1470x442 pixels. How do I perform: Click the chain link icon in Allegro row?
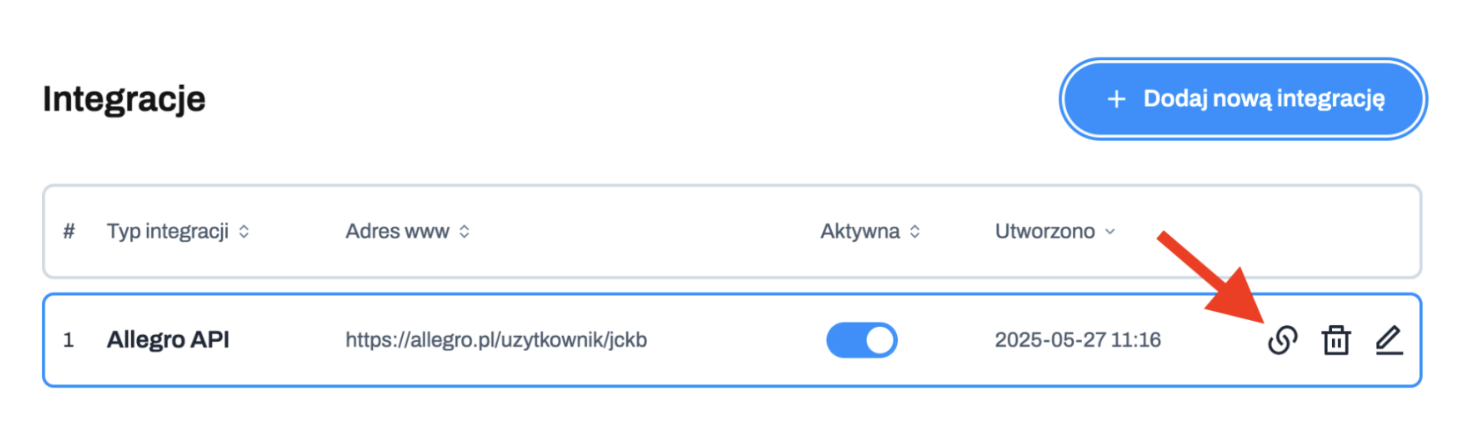pos(1282,340)
